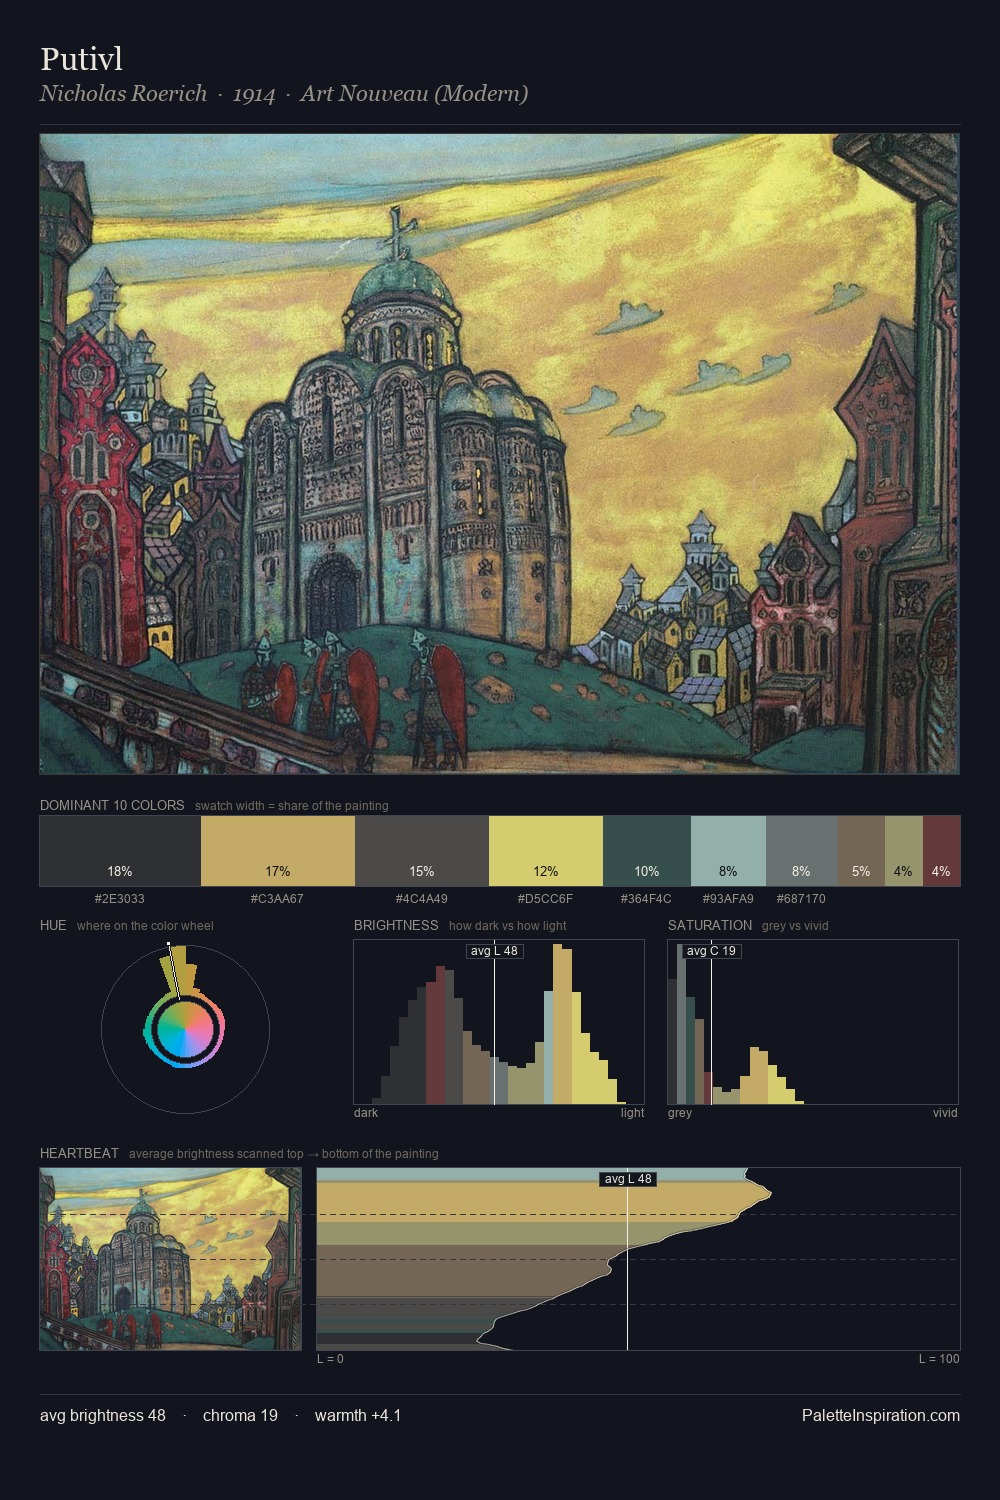Click the SATURATION section heading
The width and height of the screenshot is (1000, 1500).
click(x=710, y=925)
